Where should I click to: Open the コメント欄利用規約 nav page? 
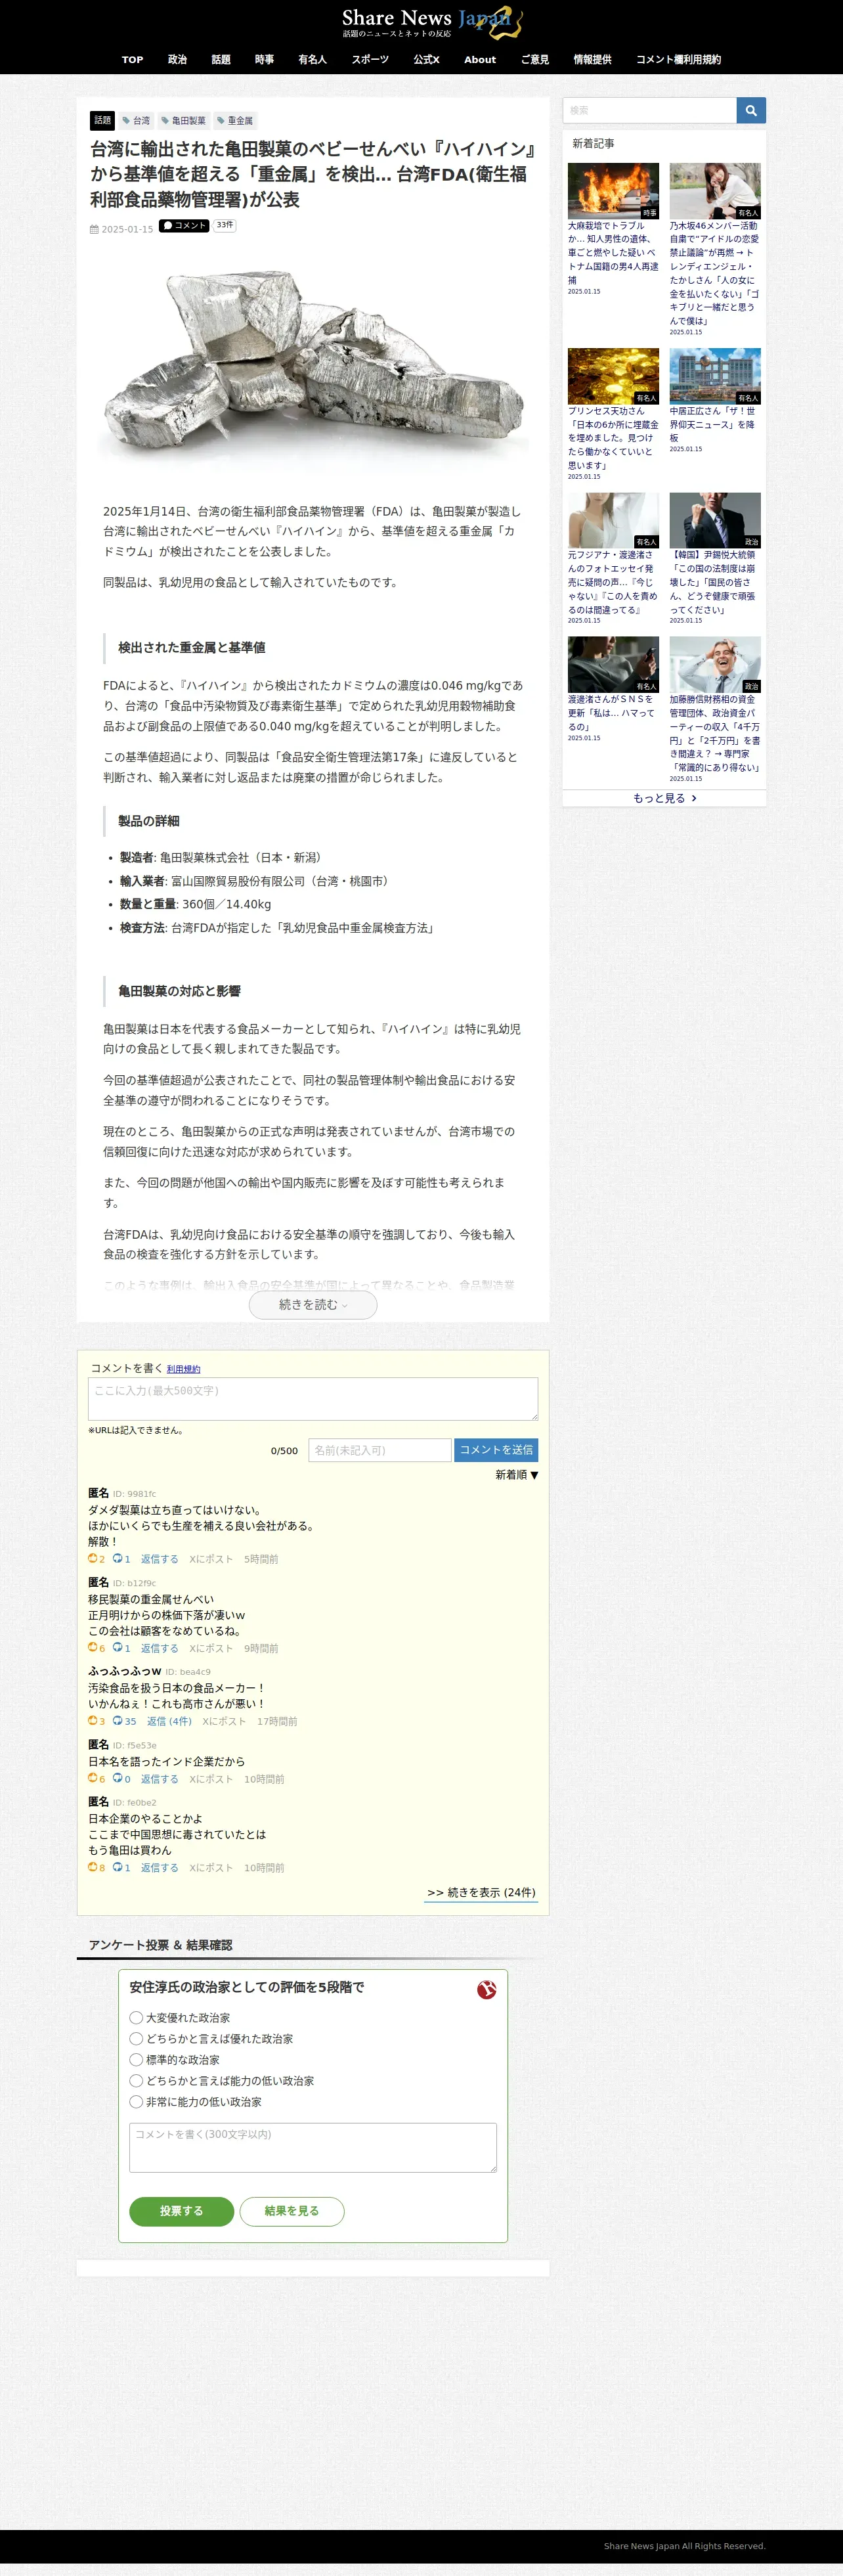click(678, 60)
